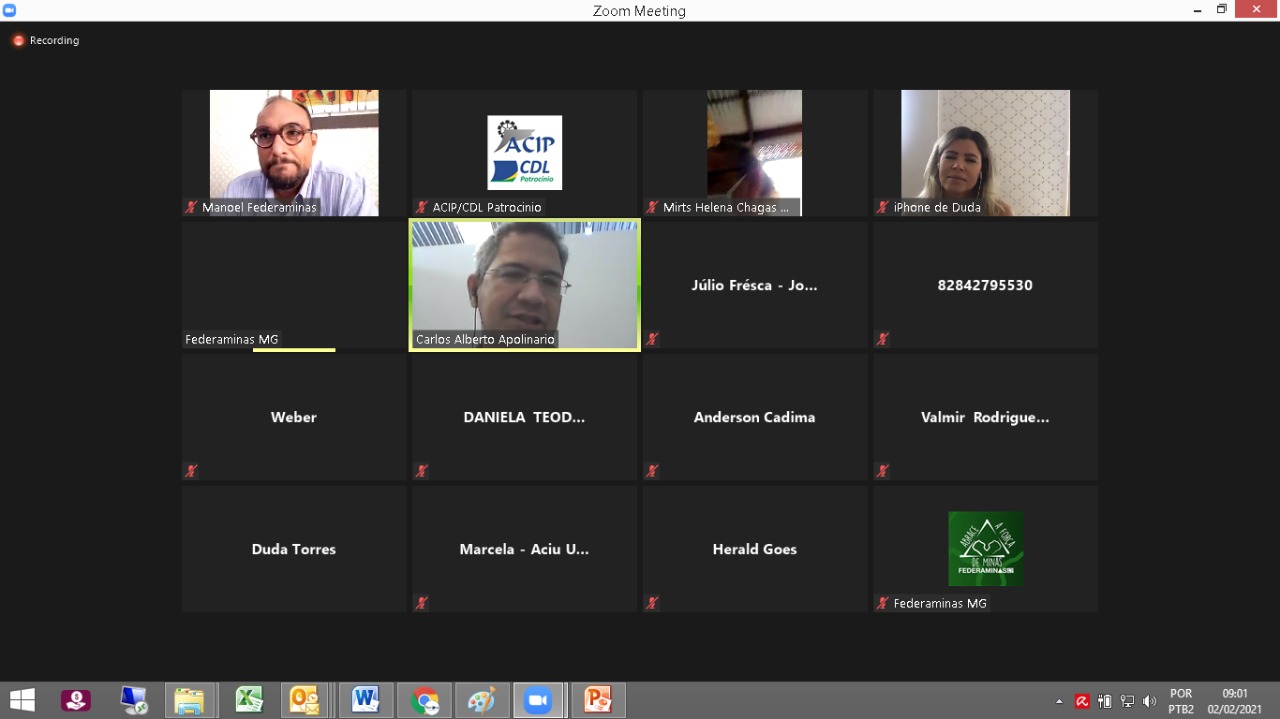1280x719 pixels.
Task: Click the Zoom taskbar icon
Action: pyautogui.click(x=538, y=700)
